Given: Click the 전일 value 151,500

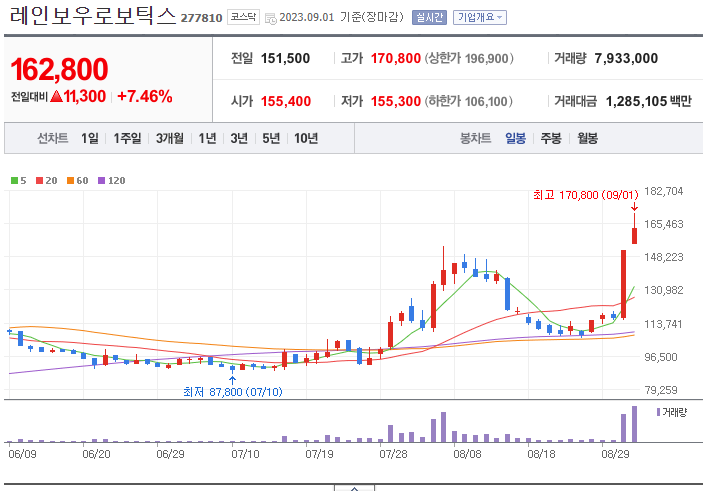Looking at the screenshot, I should [x=285, y=58].
